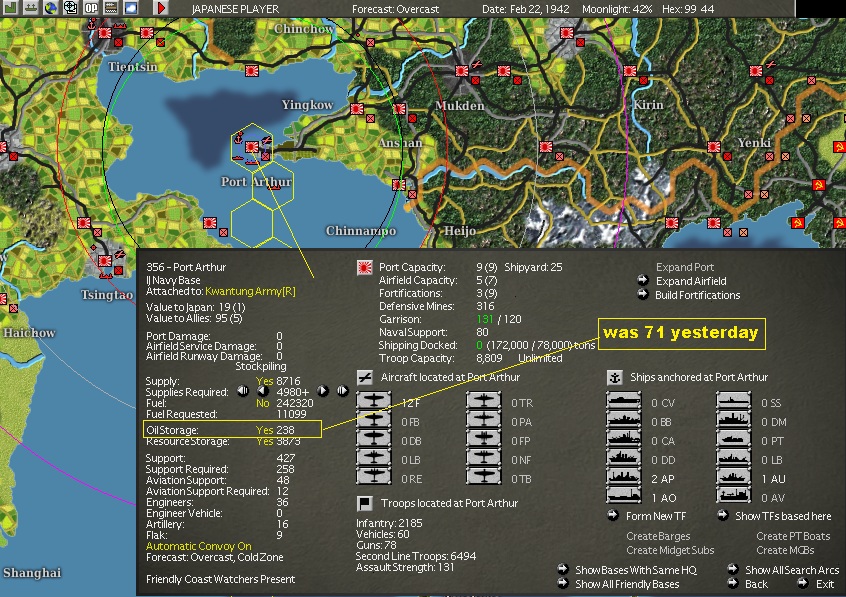Select the 0 CA cruiser ship icon
Image resolution: width=846 pixels, height=597 pixels.
click(x=624, y=440)
